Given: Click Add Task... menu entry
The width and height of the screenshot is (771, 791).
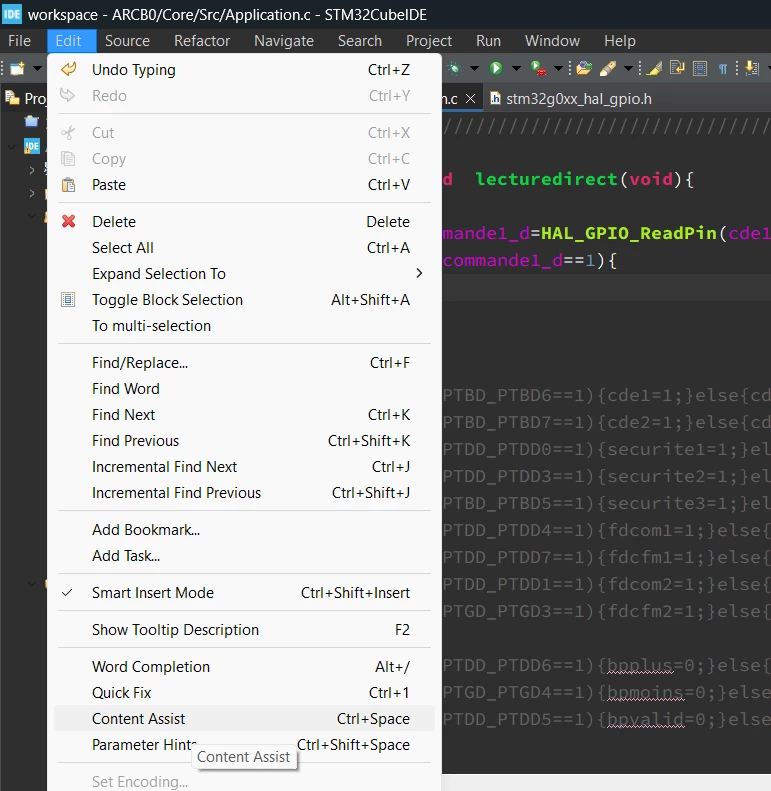Looking at the screenshot, I should point(244,556).
